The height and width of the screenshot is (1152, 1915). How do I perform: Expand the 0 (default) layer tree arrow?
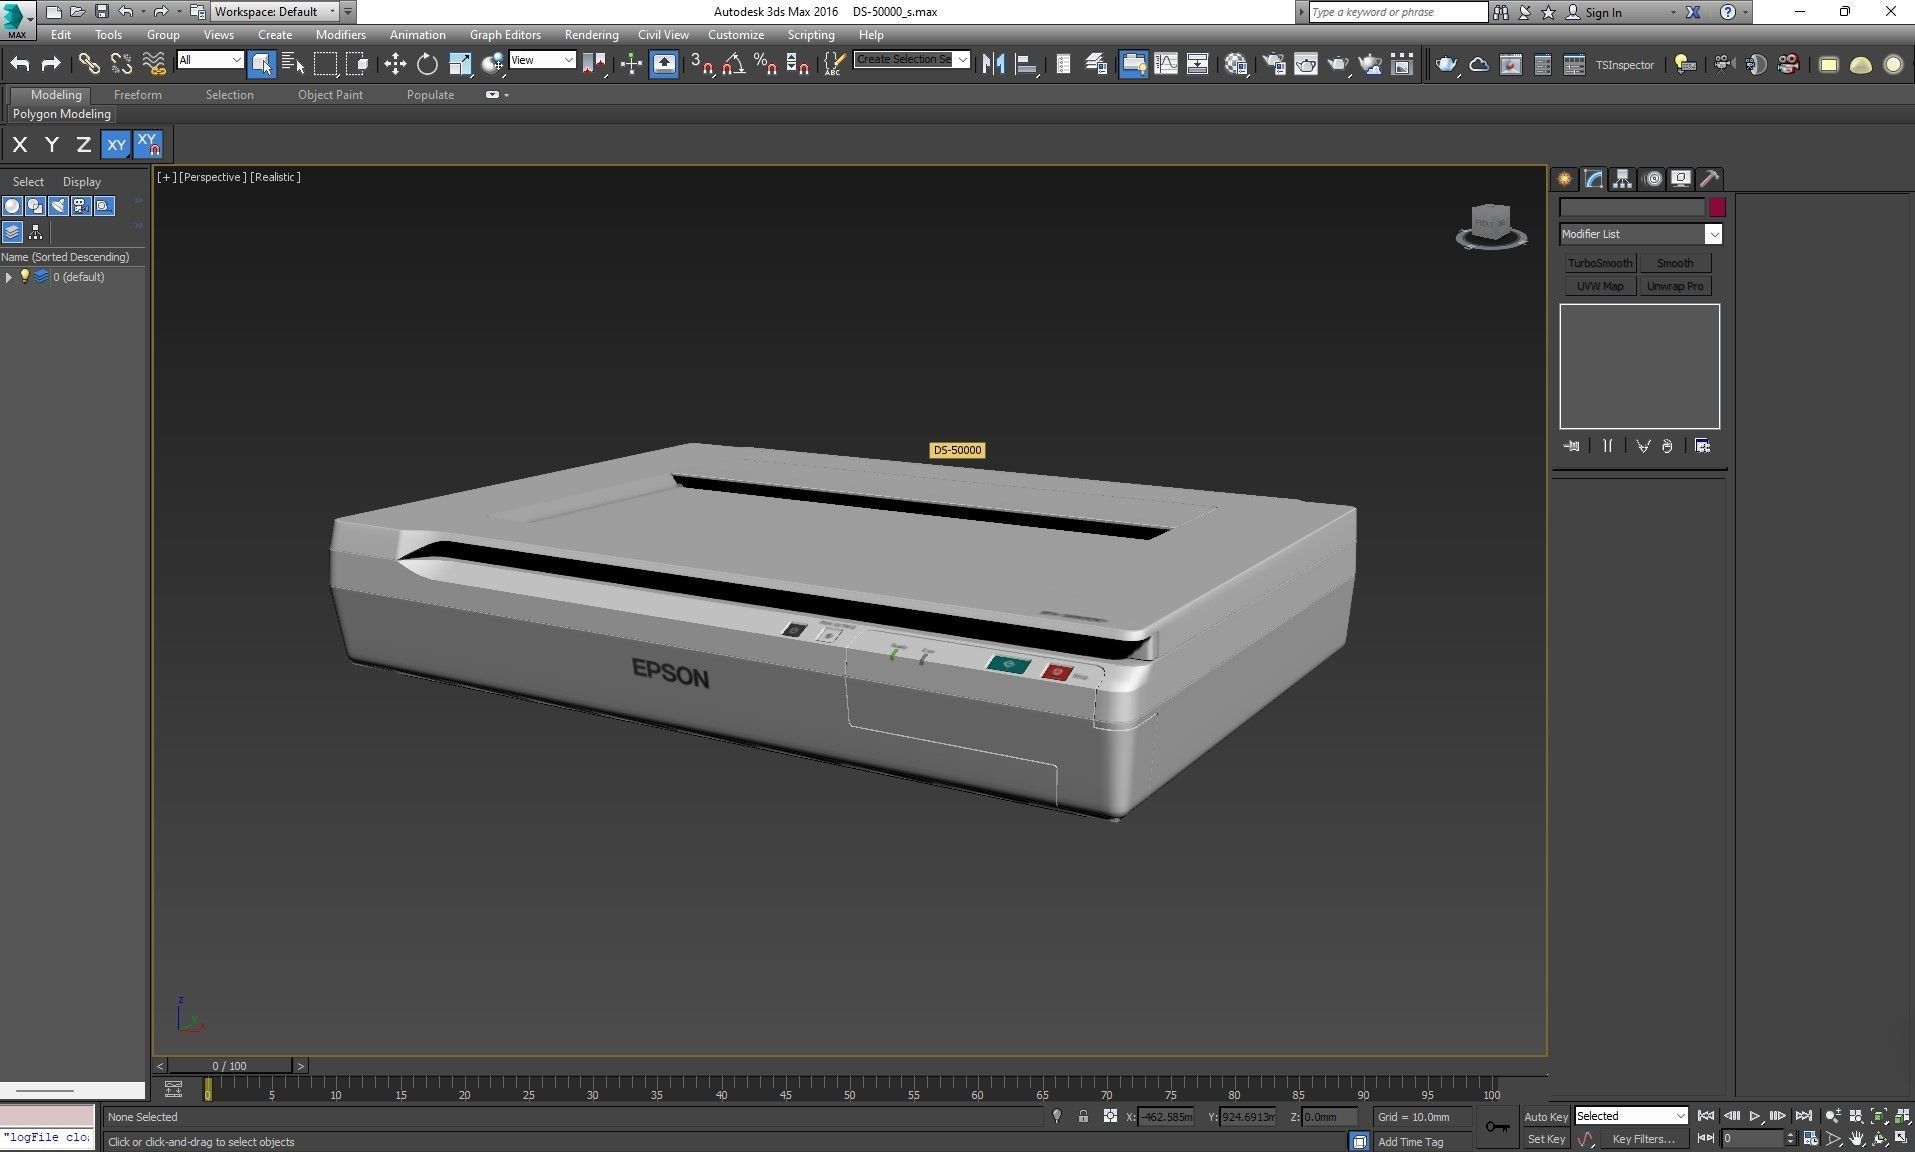(9, 277)
